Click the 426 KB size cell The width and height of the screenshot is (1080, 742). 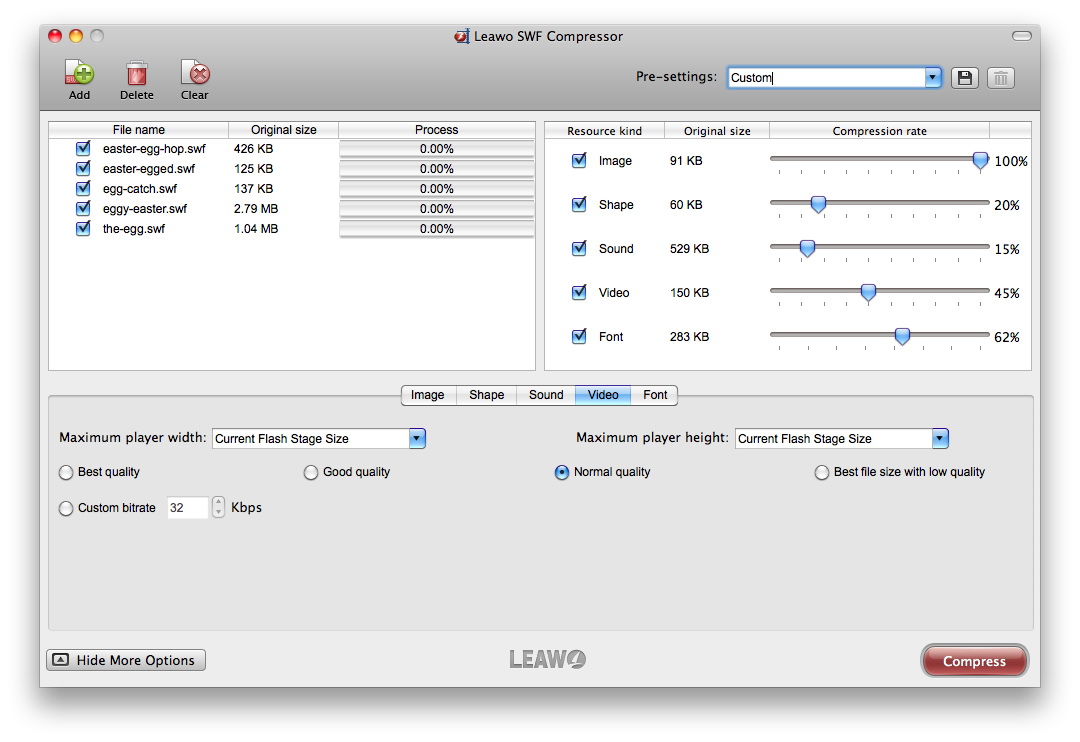[x=253, y=149]
